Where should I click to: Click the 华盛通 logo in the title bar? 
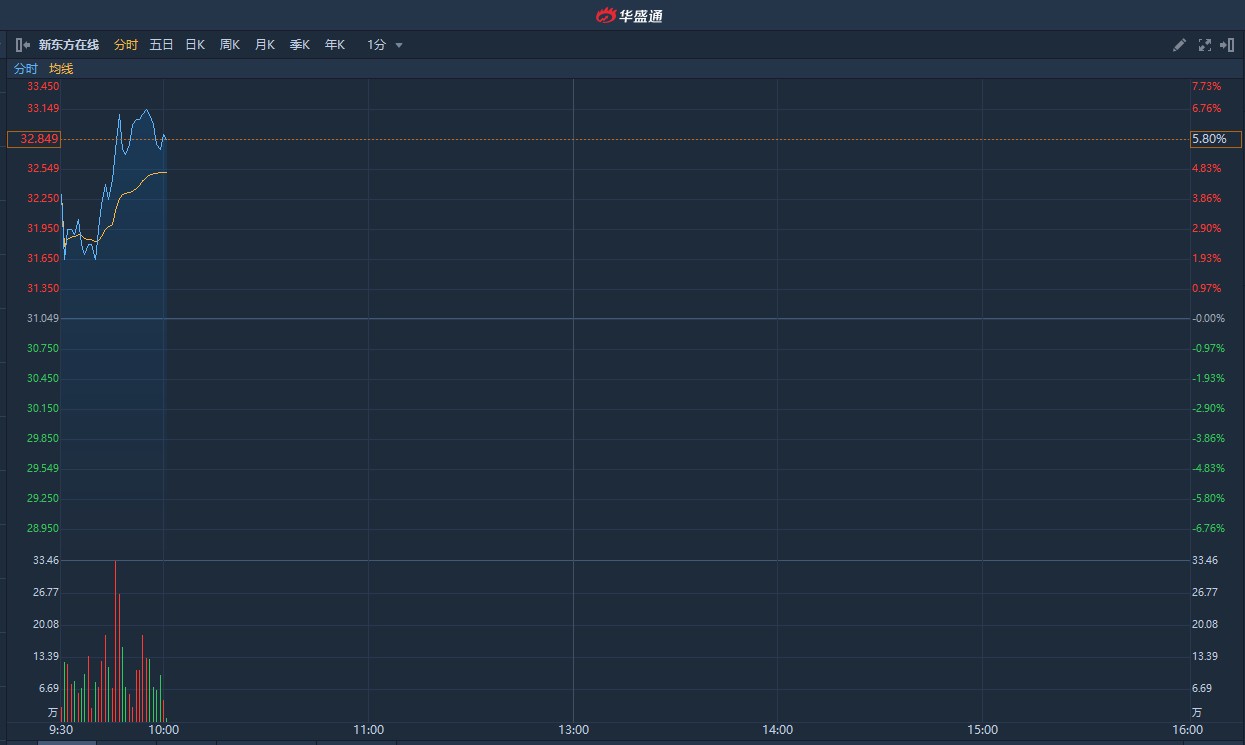point(629,15)
